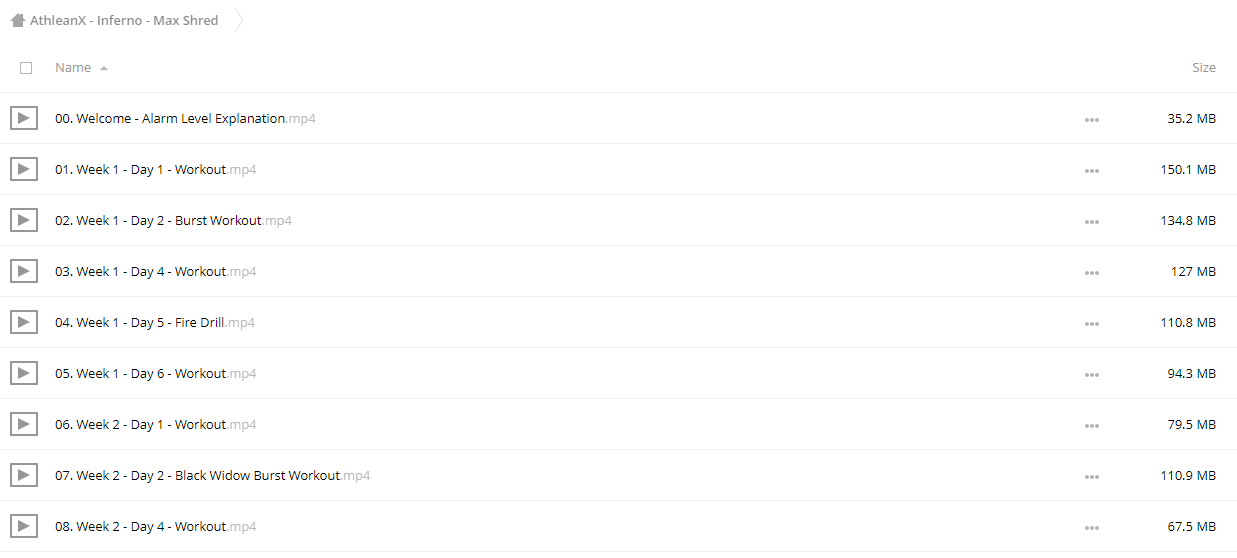The width and height of the screenshot is (1237, 558).
Task: Open more options for 00. Welcome file
Action: pyautogui.click(x=1091, y=119)
